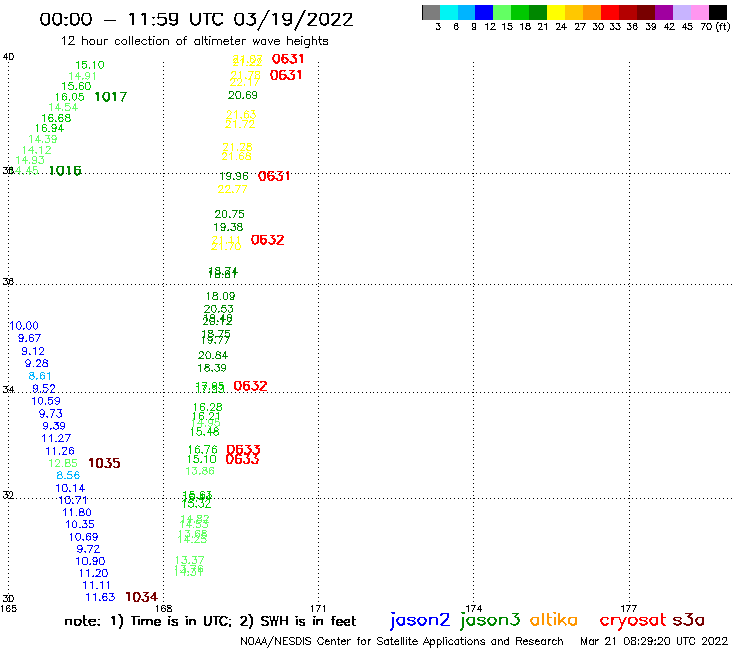
Task: Select the value '18.09'
Action: (220, 296)
